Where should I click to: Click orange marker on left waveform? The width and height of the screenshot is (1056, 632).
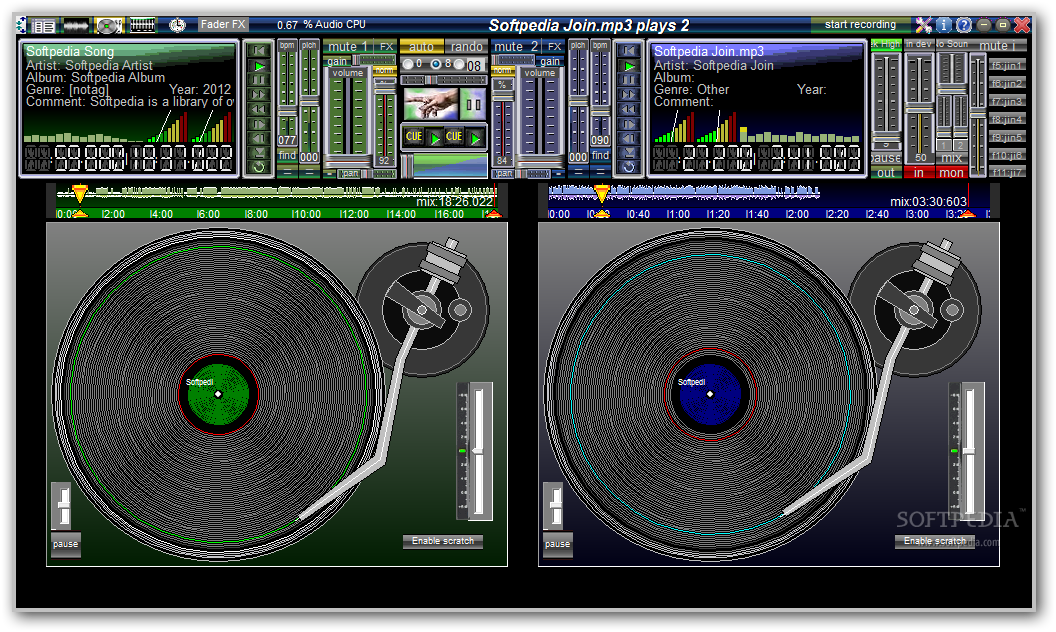79,195
